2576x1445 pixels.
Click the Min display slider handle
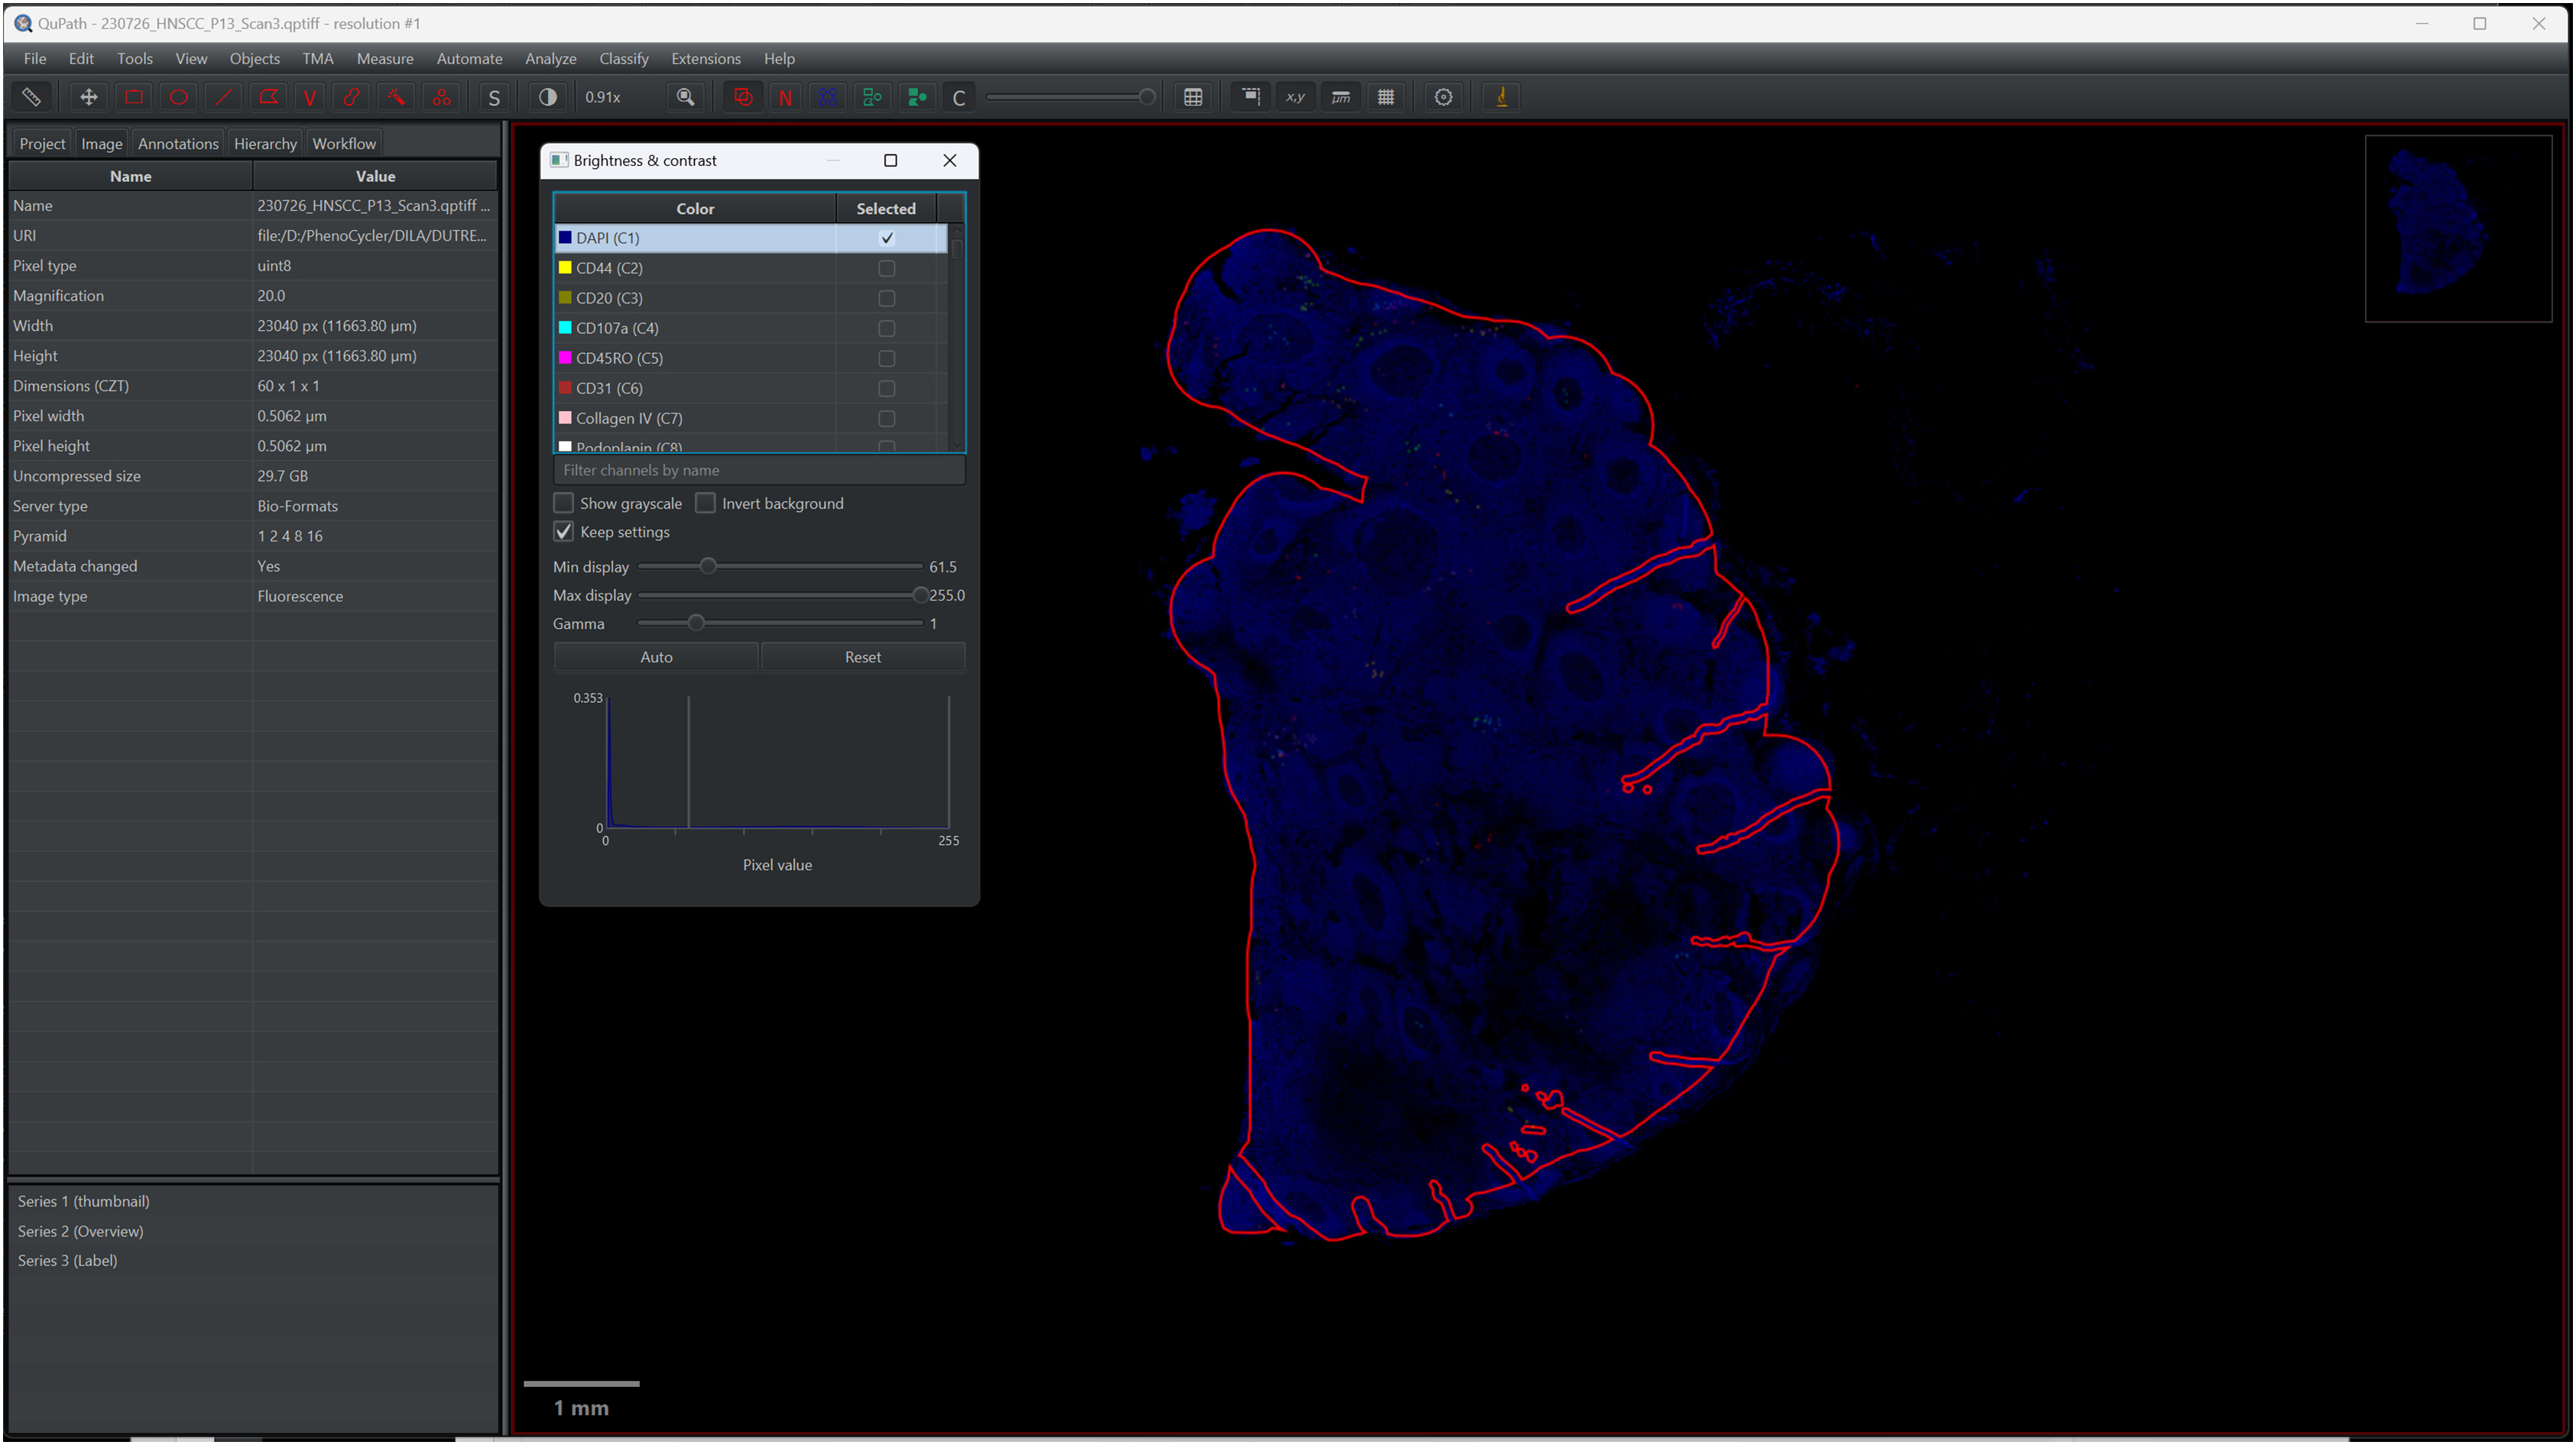[708, 566]
